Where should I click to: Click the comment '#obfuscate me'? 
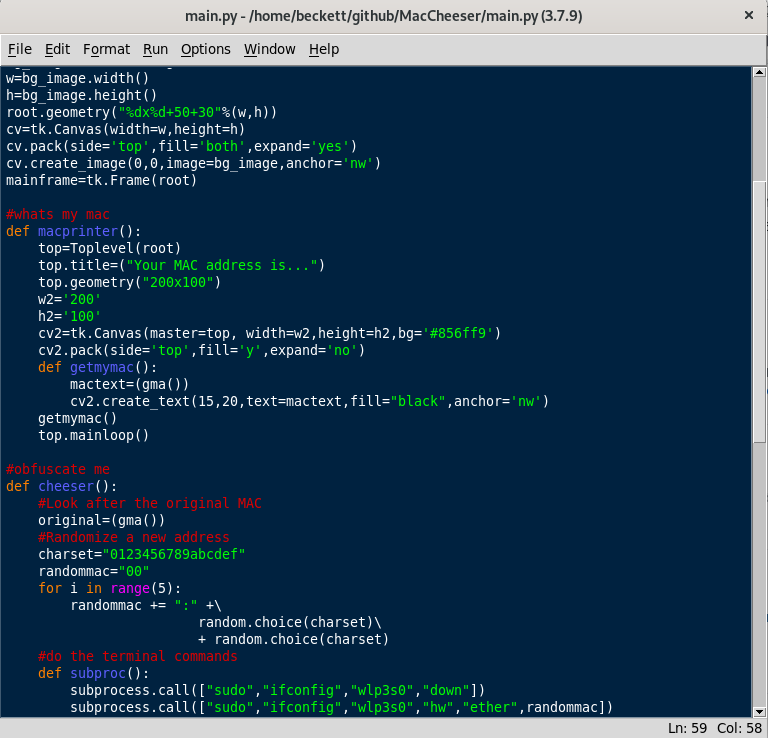pos(58,470)
